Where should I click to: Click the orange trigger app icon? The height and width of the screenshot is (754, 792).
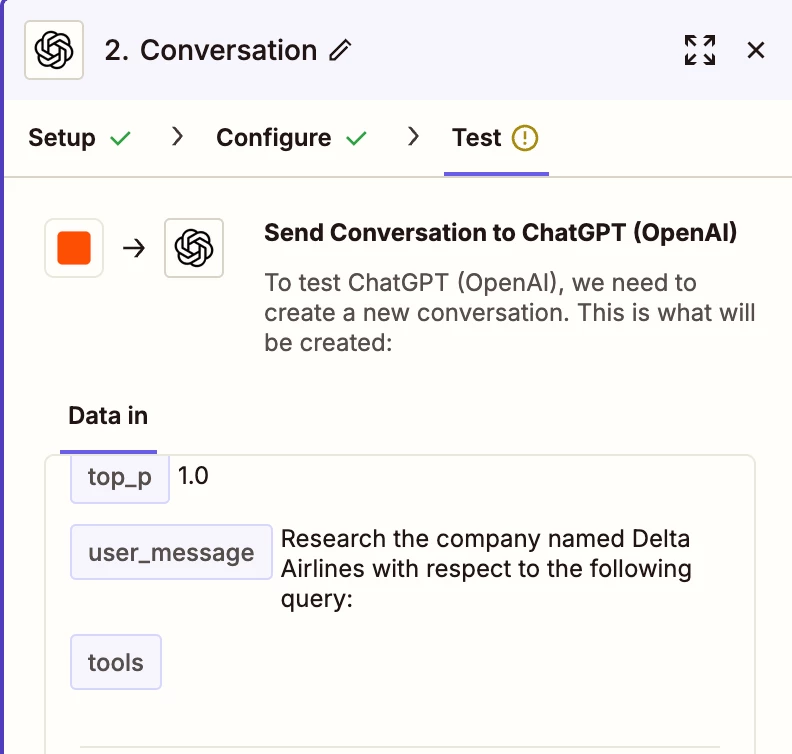click(74, 248)
